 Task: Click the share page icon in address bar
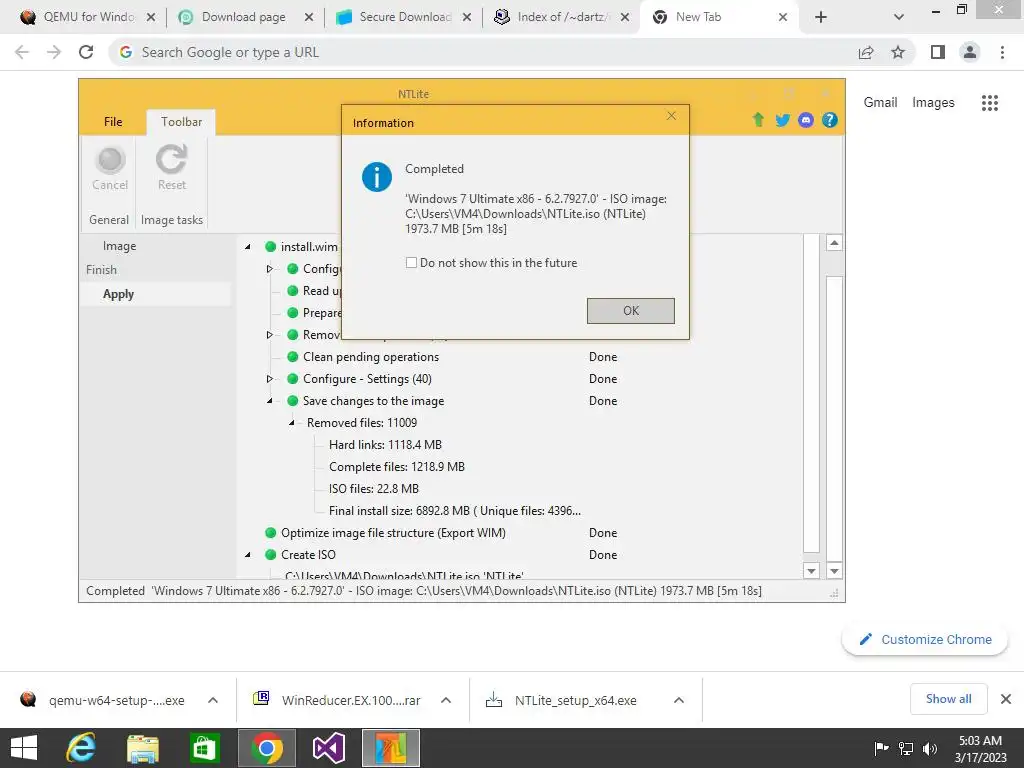click(866, 52)
